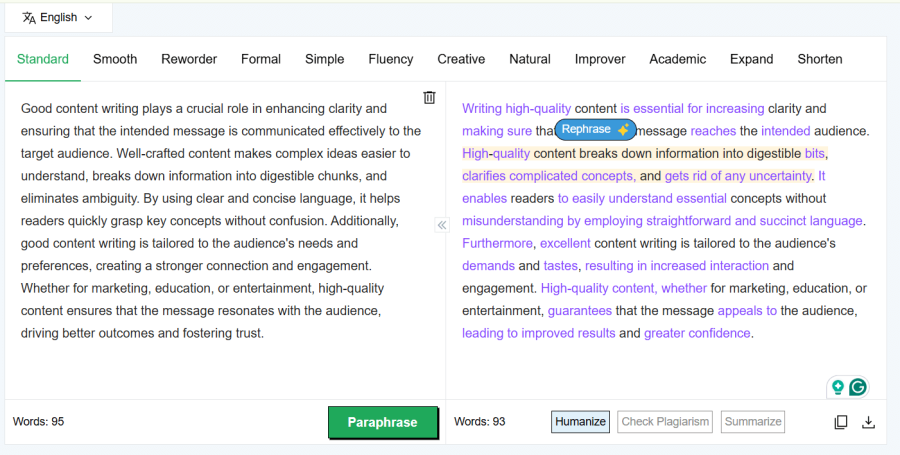Click the Summarize button

753,422
